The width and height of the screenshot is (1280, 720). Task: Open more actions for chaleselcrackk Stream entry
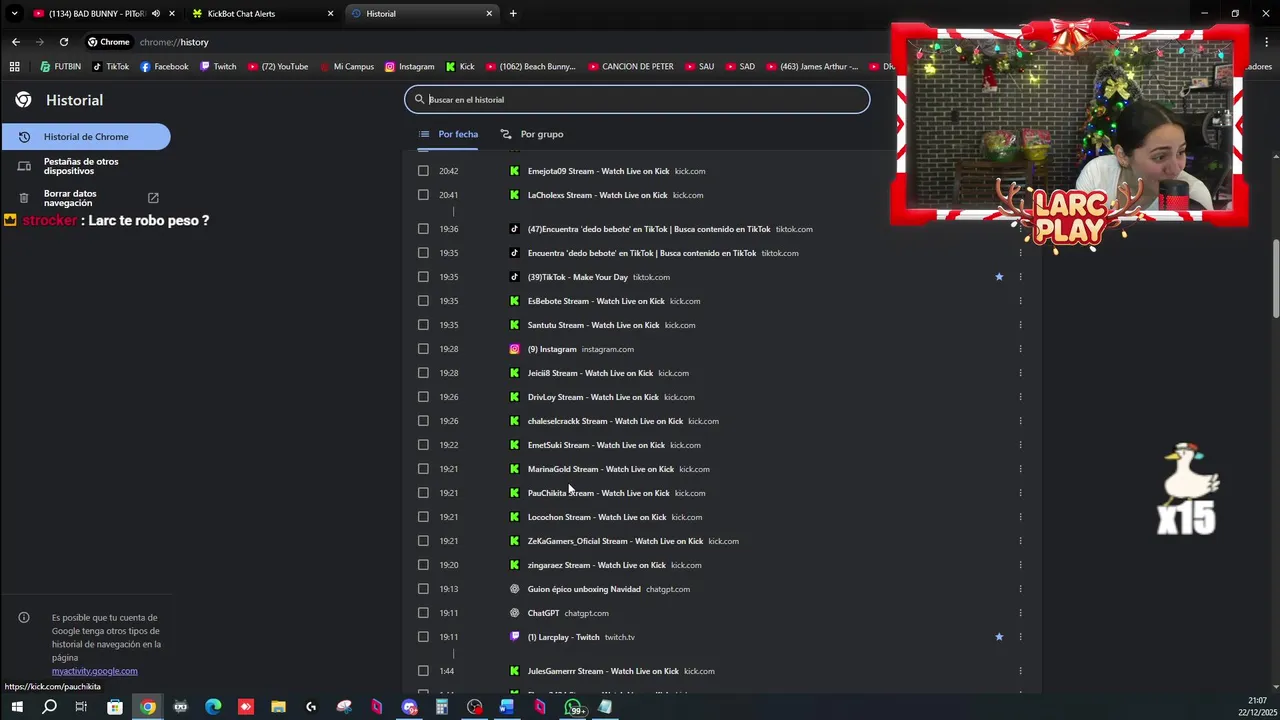1020,421
